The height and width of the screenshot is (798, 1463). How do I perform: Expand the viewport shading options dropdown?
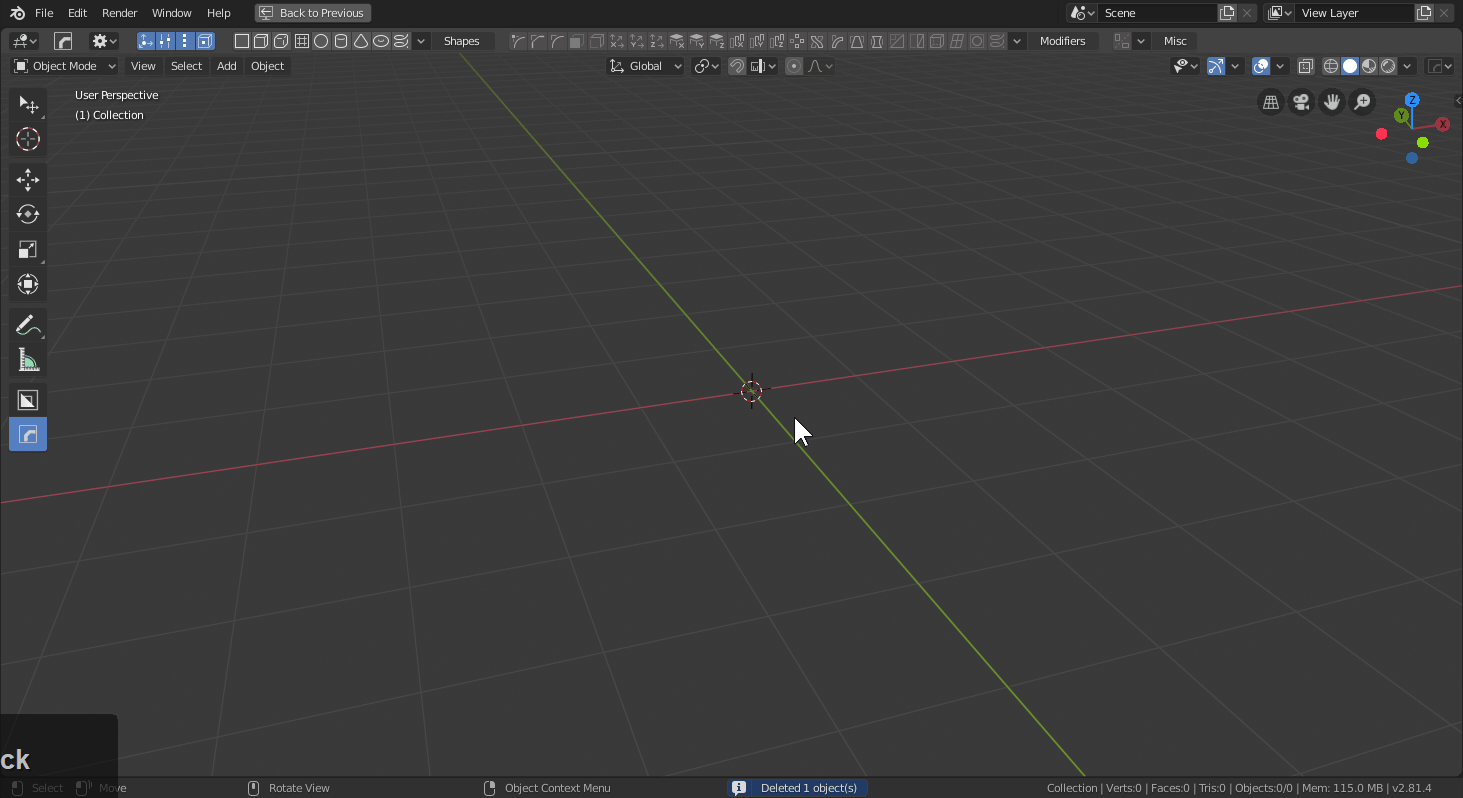pos(1408,66)
